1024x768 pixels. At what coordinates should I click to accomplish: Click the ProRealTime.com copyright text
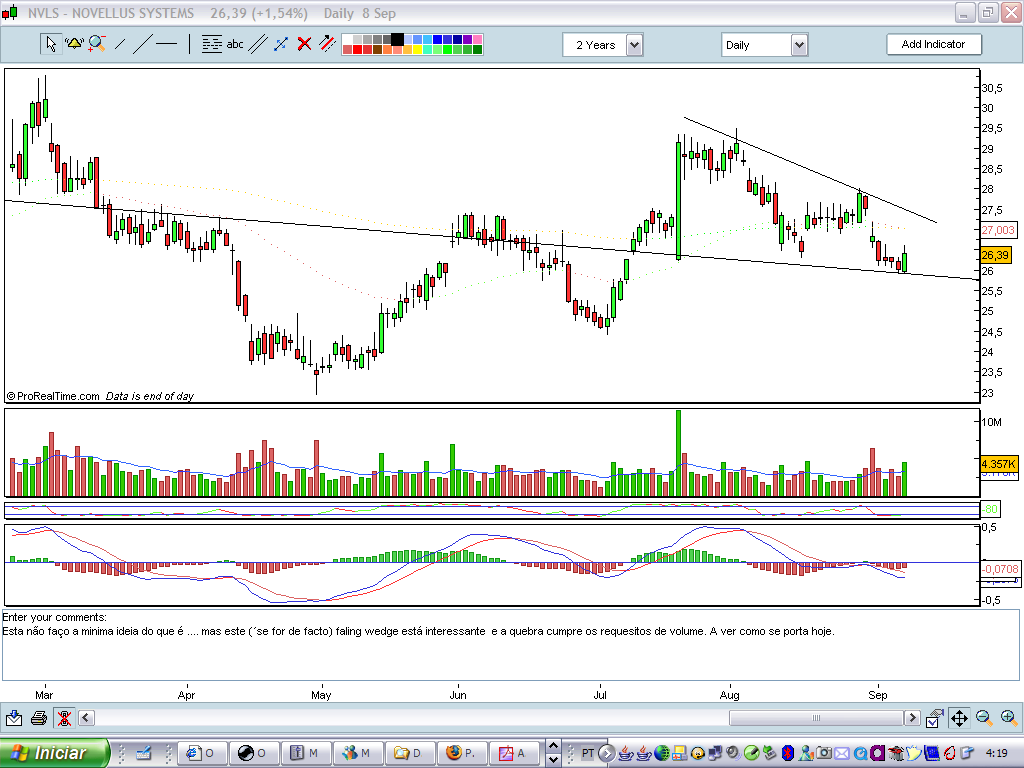(x=53, y=396)
